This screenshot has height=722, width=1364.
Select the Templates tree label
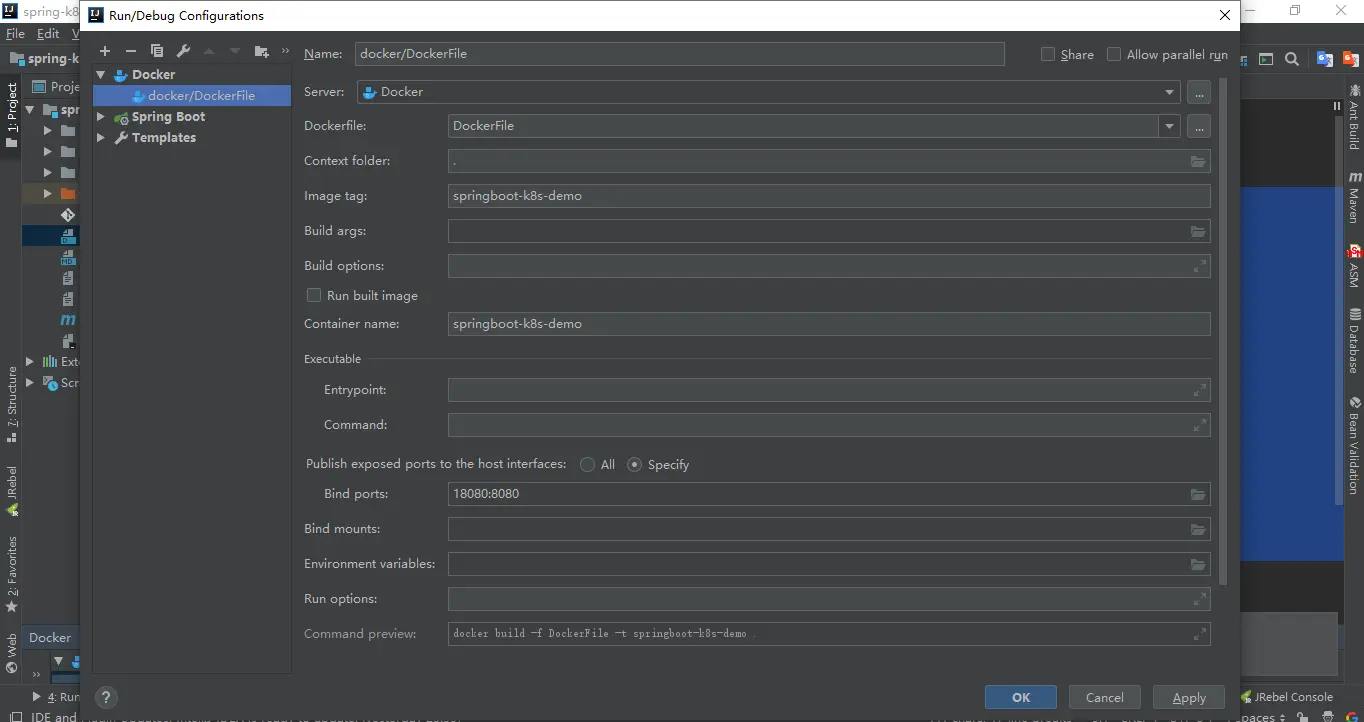tap(164, 138)
